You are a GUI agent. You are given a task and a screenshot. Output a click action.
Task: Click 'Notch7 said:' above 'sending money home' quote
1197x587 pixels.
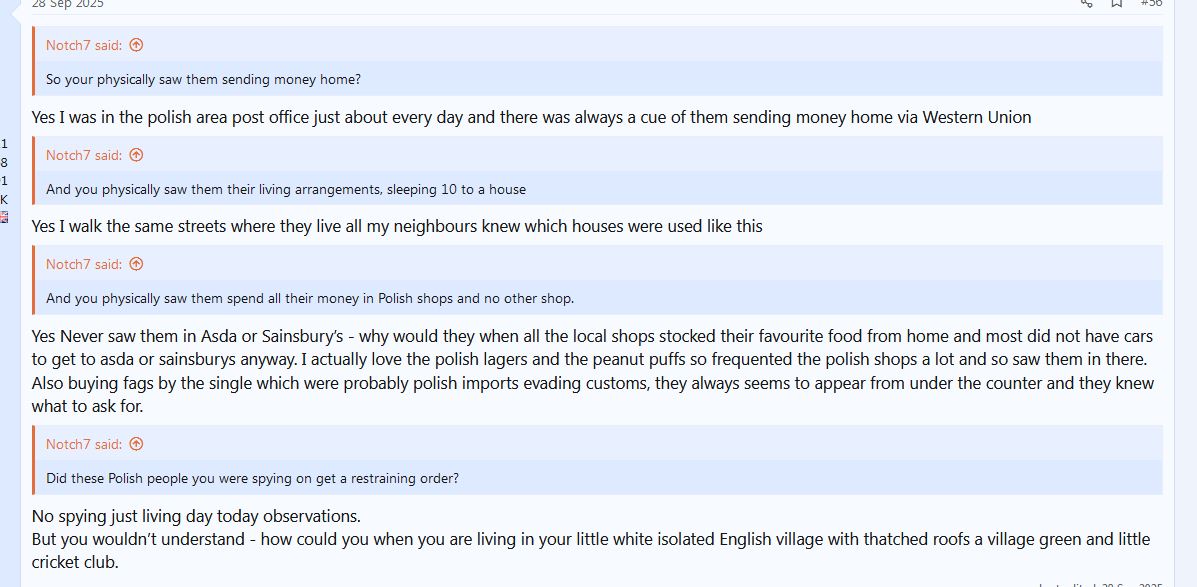(84, 45)
